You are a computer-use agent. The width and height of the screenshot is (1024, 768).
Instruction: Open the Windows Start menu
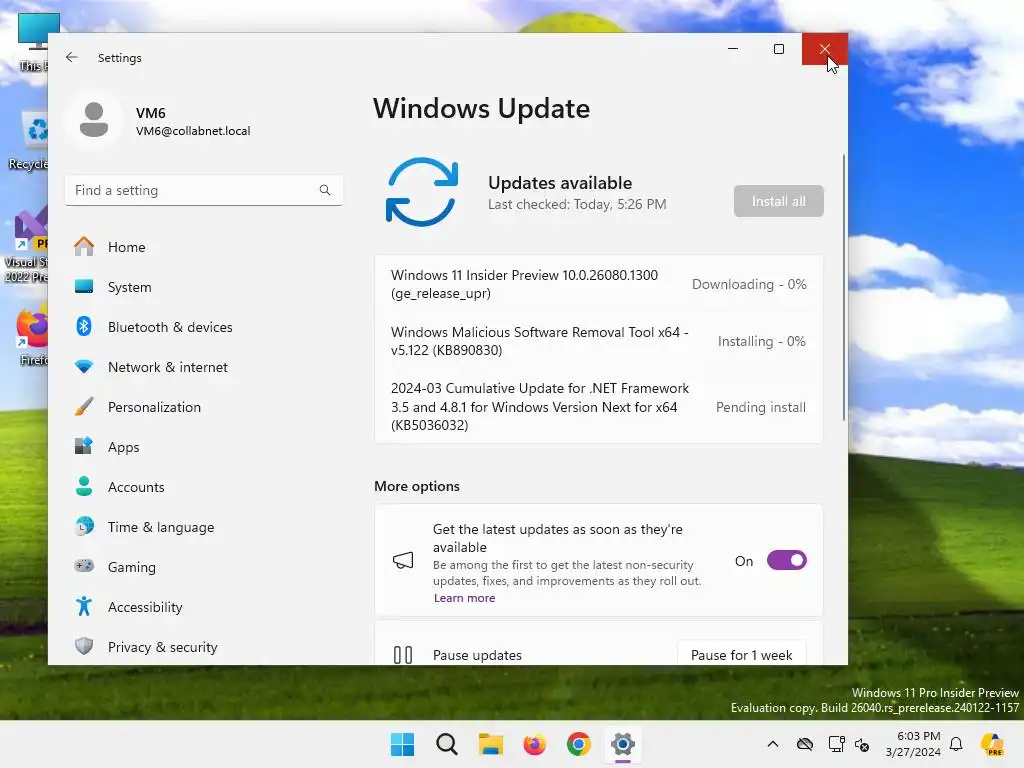[402, 744]
